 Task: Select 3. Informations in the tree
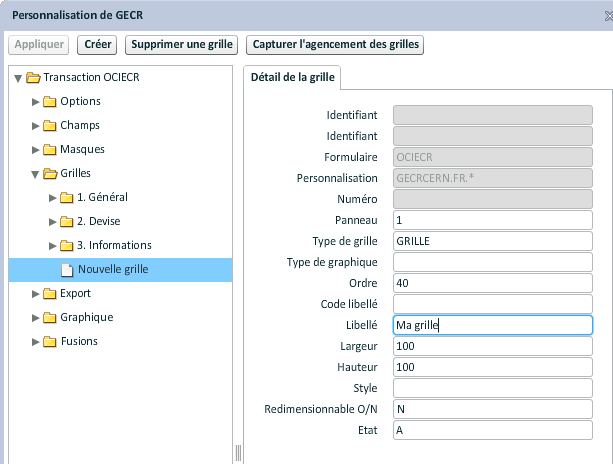click(114, 245)
